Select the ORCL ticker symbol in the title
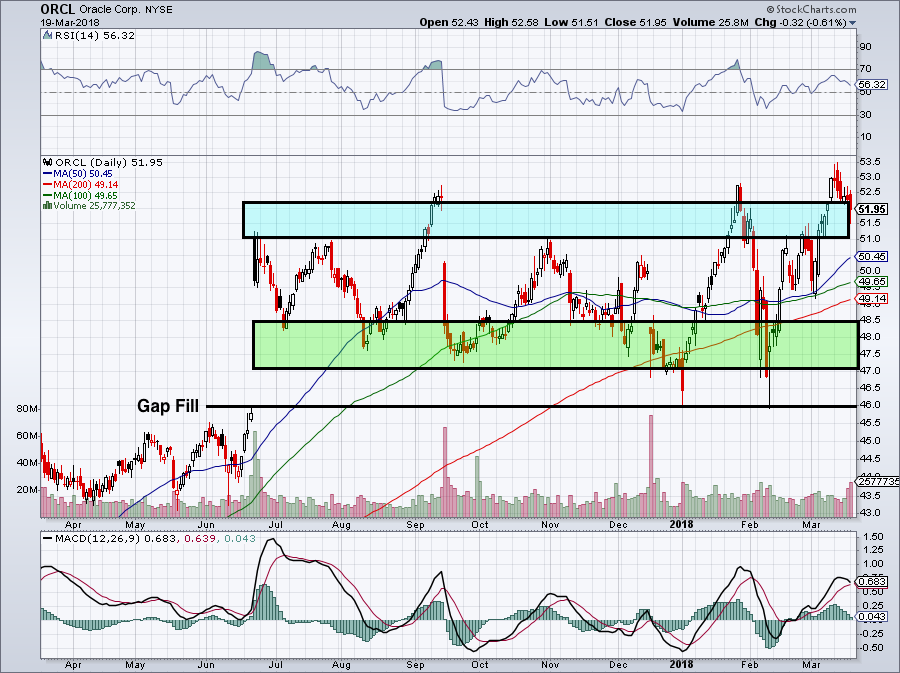This screenshot has height=673, width=900. pyautogui.click(x=58, y=9)
